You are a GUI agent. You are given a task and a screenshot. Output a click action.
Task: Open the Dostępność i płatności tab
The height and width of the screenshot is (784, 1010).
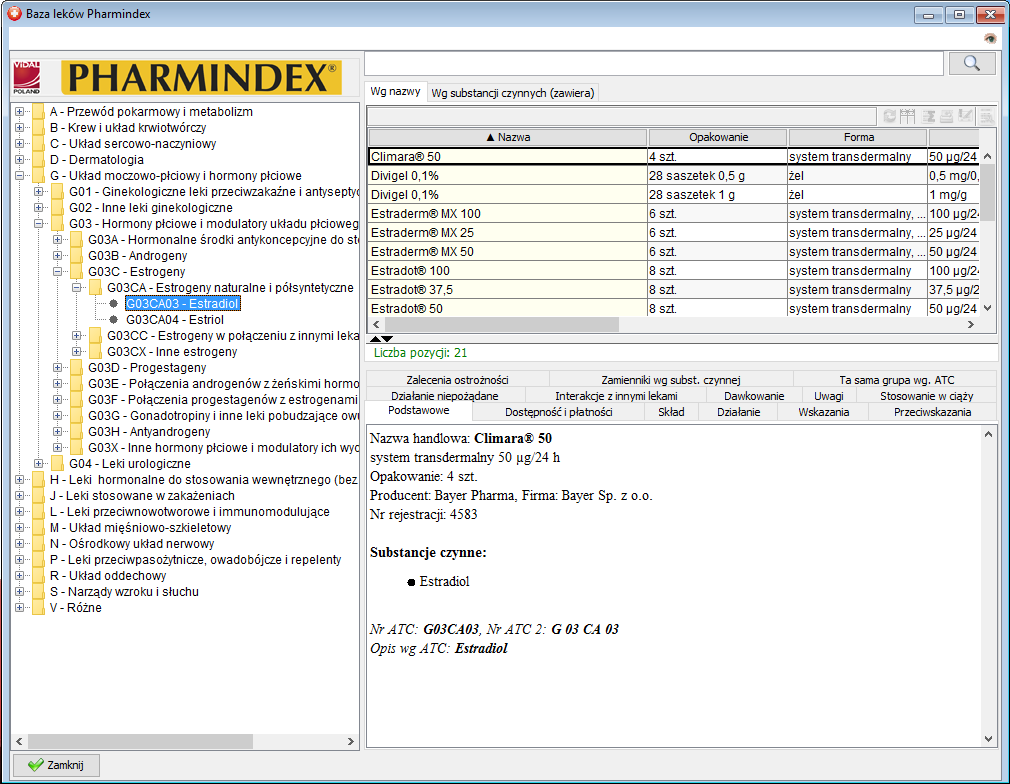pyautogui.click(x=558, y=412)
